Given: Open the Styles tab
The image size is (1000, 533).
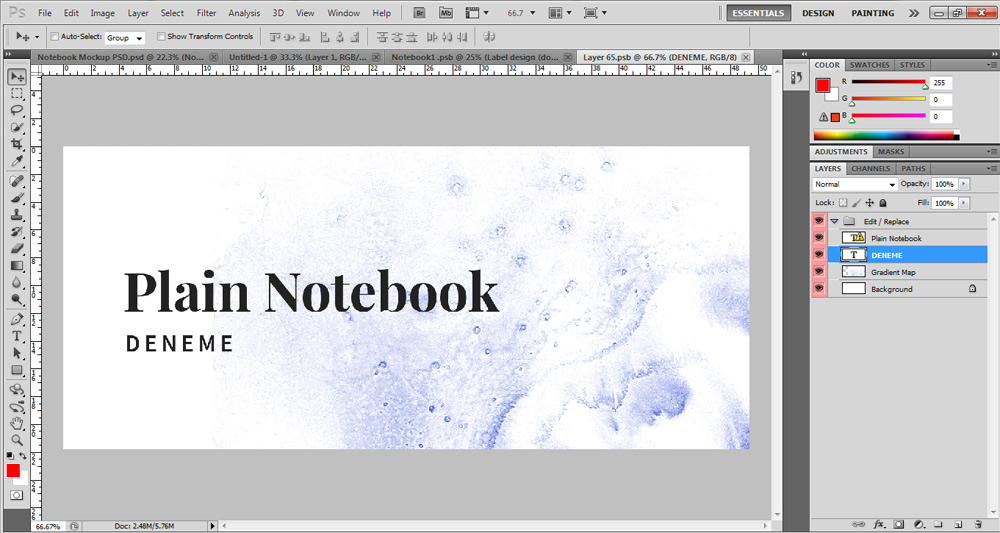Looking at the screenshot, I should [912, 65].
